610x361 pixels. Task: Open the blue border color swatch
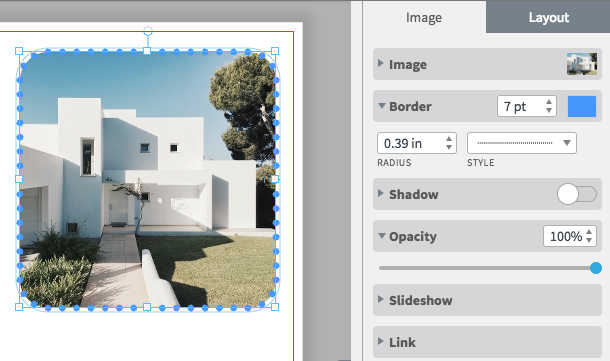(x=582, y=106)
